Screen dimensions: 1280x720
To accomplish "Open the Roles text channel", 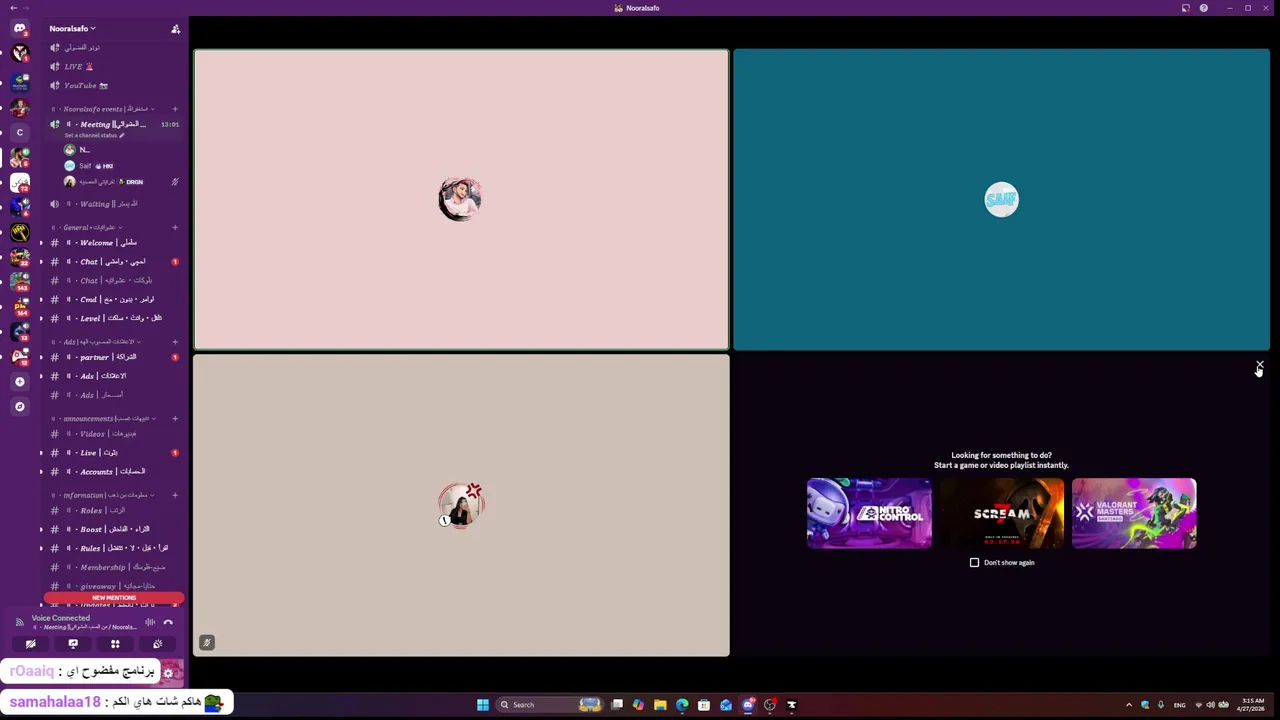I will point(113,510).
